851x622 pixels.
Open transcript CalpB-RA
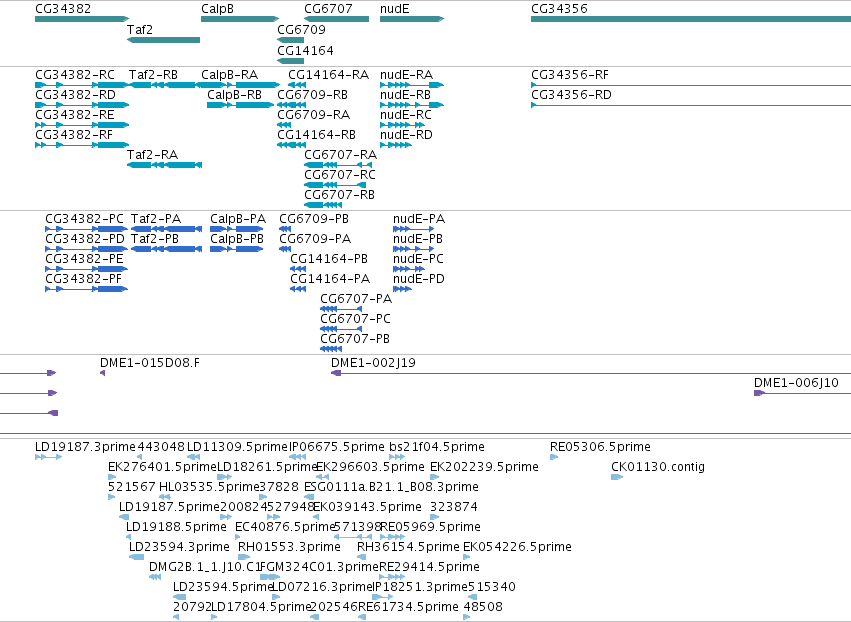pos(230,75)
